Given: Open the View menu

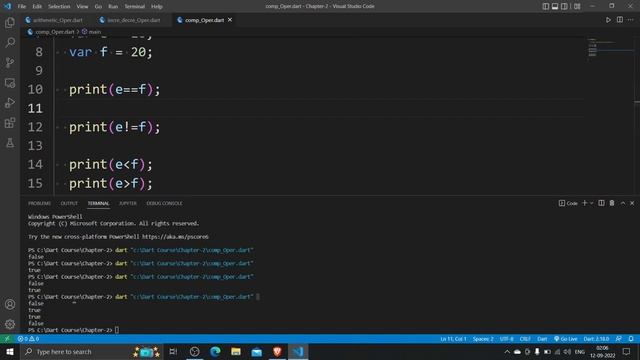Looking at the screenshot, I should (x=82, y=7).
